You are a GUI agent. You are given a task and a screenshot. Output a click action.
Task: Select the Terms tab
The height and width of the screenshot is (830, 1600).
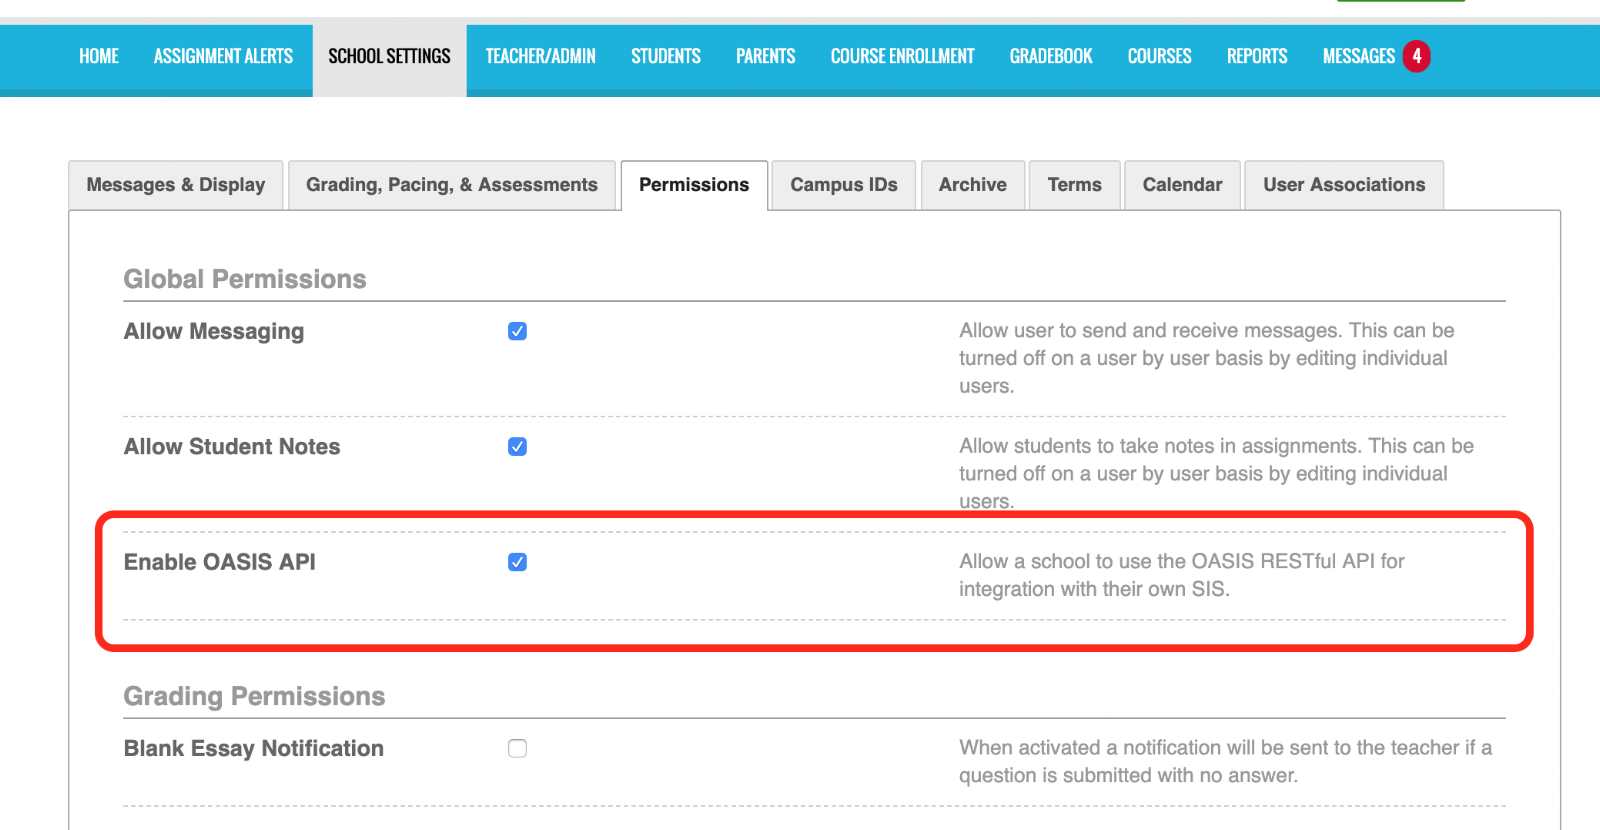click(1075, 185)
